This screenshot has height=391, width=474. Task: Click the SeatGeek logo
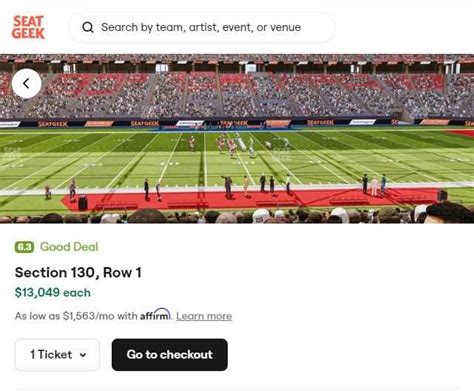point(28,27)
